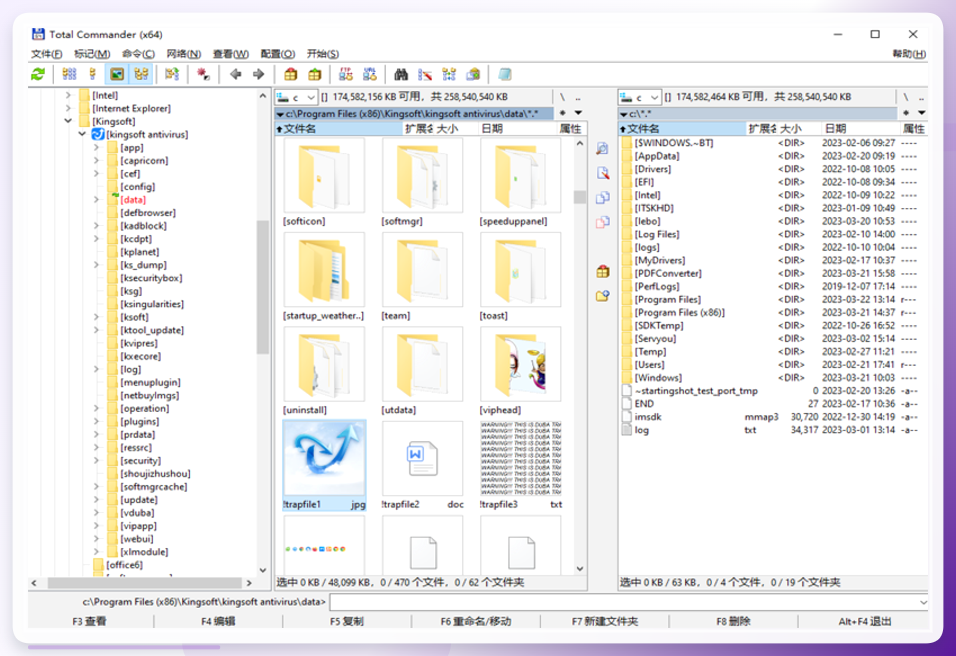
Task: Click the F5 复制 button
Action: coord(347,621)
